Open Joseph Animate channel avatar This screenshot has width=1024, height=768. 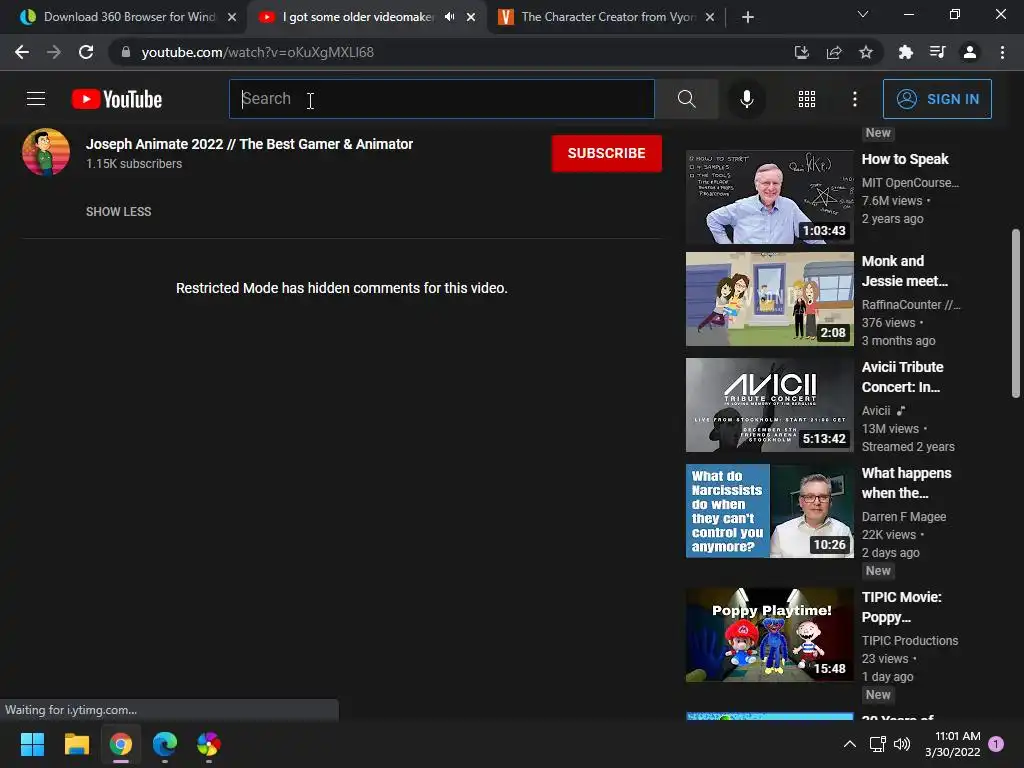pyautogui.click(x=46, y=152)
